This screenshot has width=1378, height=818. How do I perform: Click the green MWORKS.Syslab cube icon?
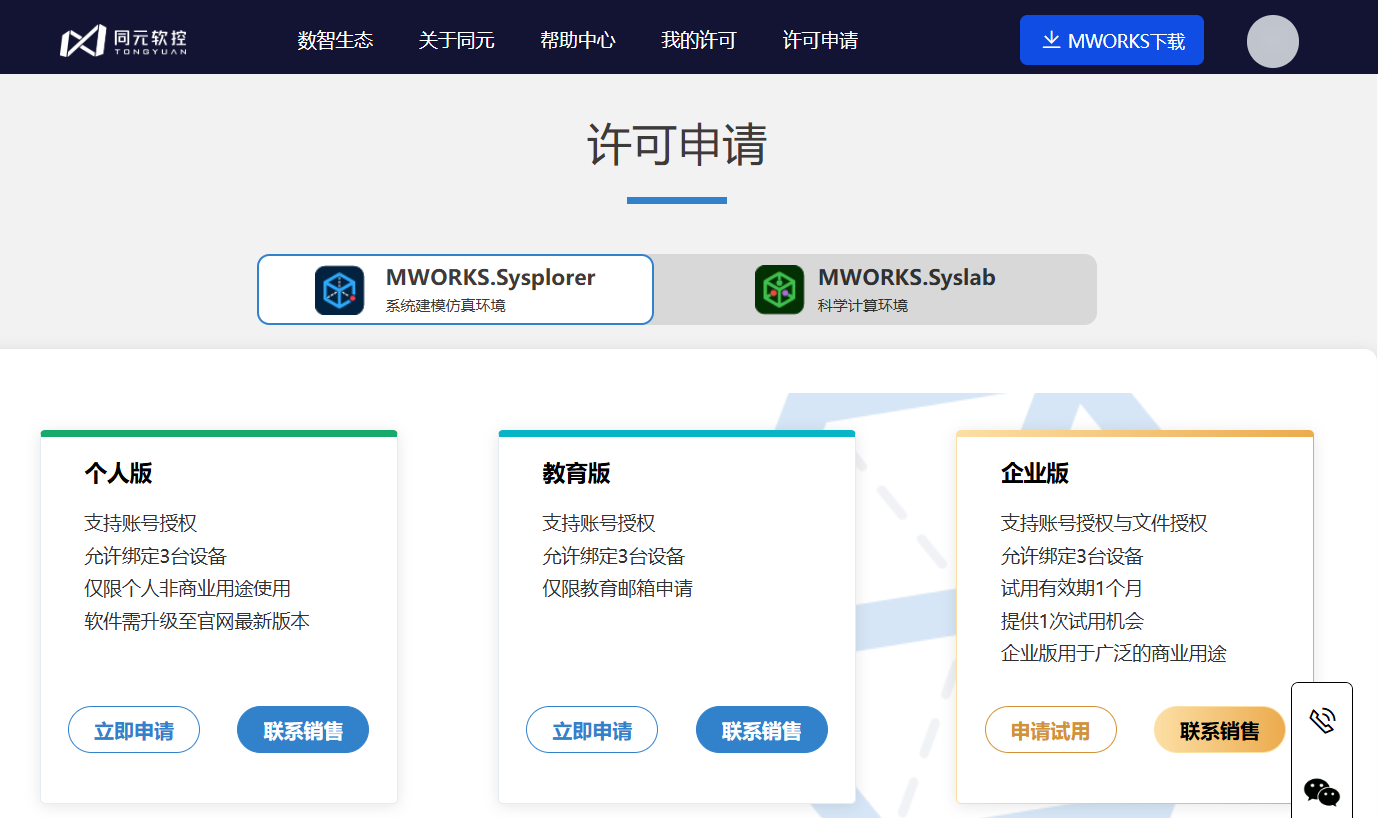coord(779,290)
